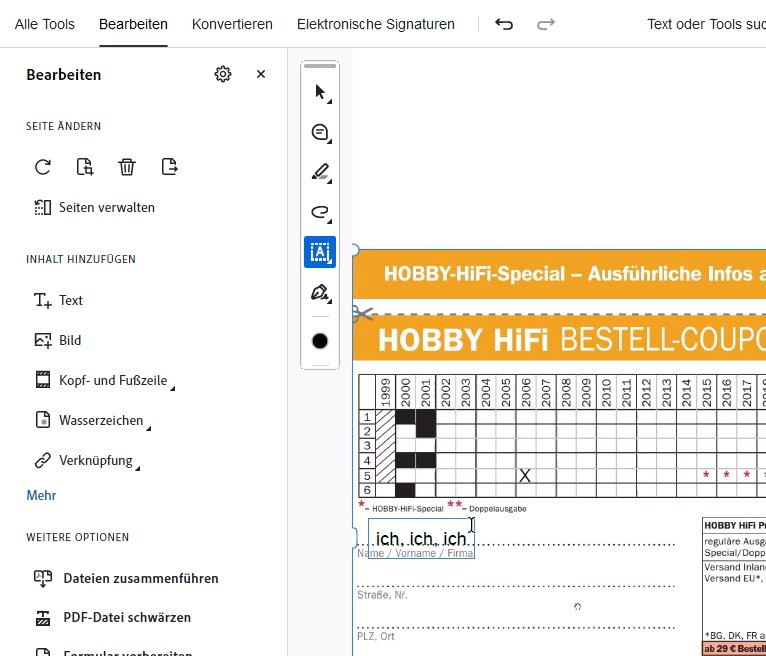Click the redo arrow
The width and height of the screenshot is (766, 656).
546,24
